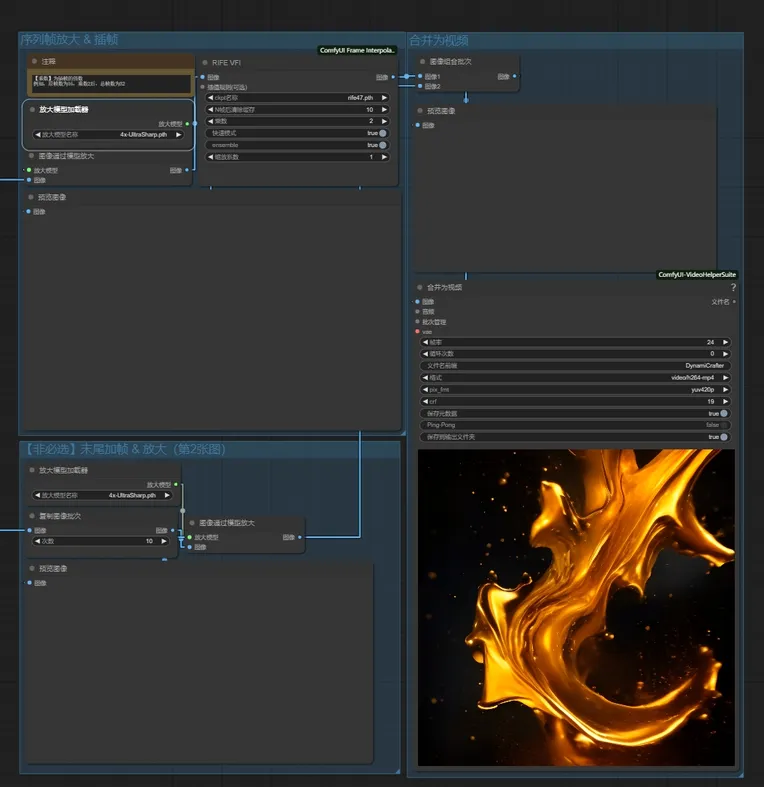764x787 pixels.
Task: Click the vae red input socket
Action: (x=417, y=331)
